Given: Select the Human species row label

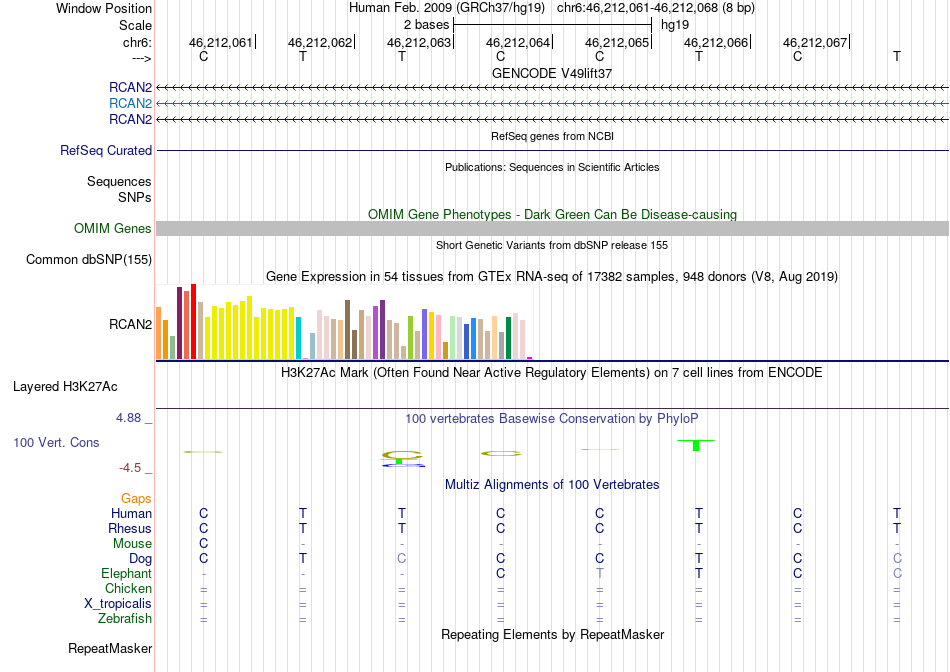Looking at the screenshot, I should click(131, 513).
